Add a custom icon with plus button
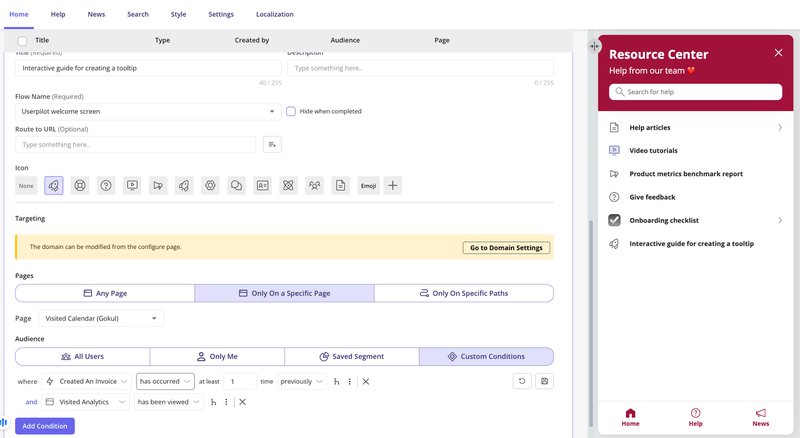This screenshot has width=800, height=438. pyautogui.click(x=392, y=185)
